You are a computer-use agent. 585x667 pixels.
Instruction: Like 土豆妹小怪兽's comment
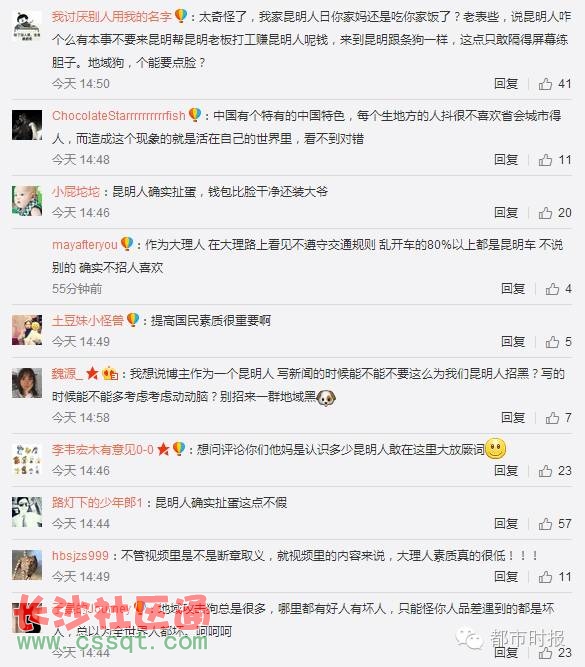[x=552, y=342]
